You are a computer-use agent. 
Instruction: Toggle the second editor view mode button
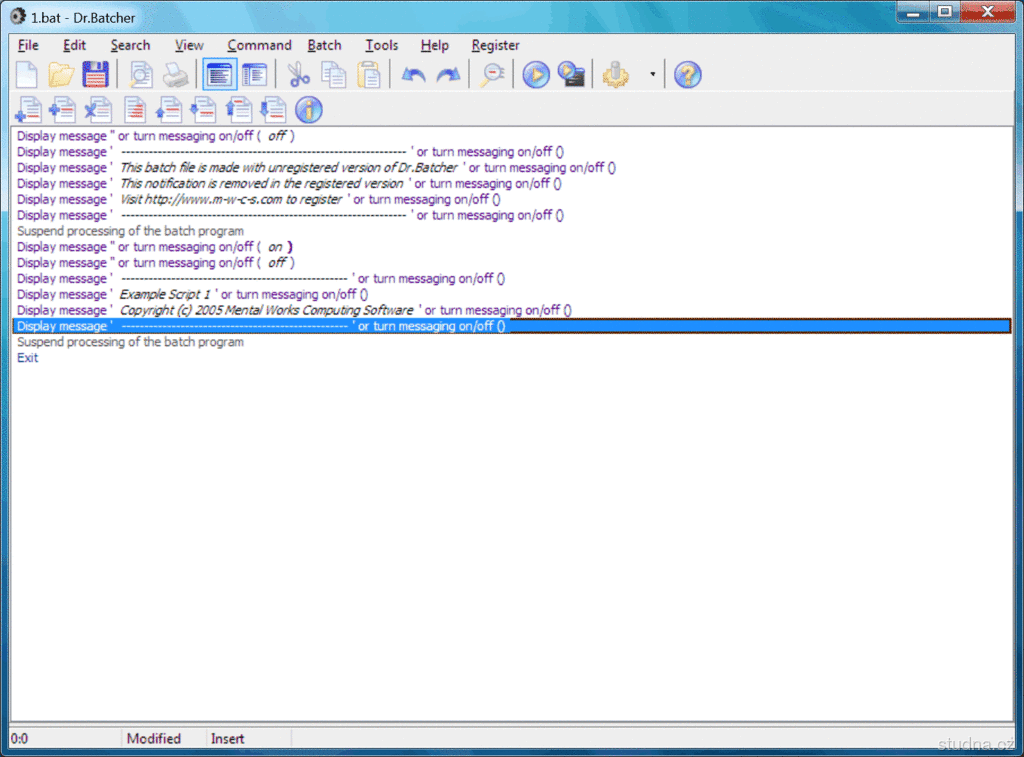coord(254,75)
